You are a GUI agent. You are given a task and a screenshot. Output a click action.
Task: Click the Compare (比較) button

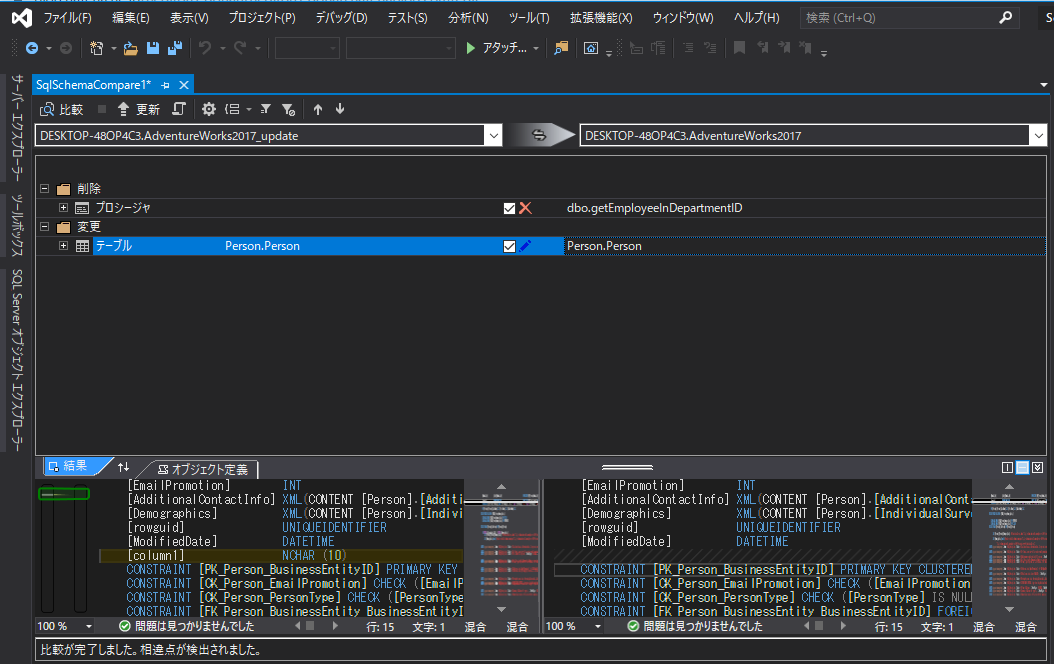click(61, 109)
